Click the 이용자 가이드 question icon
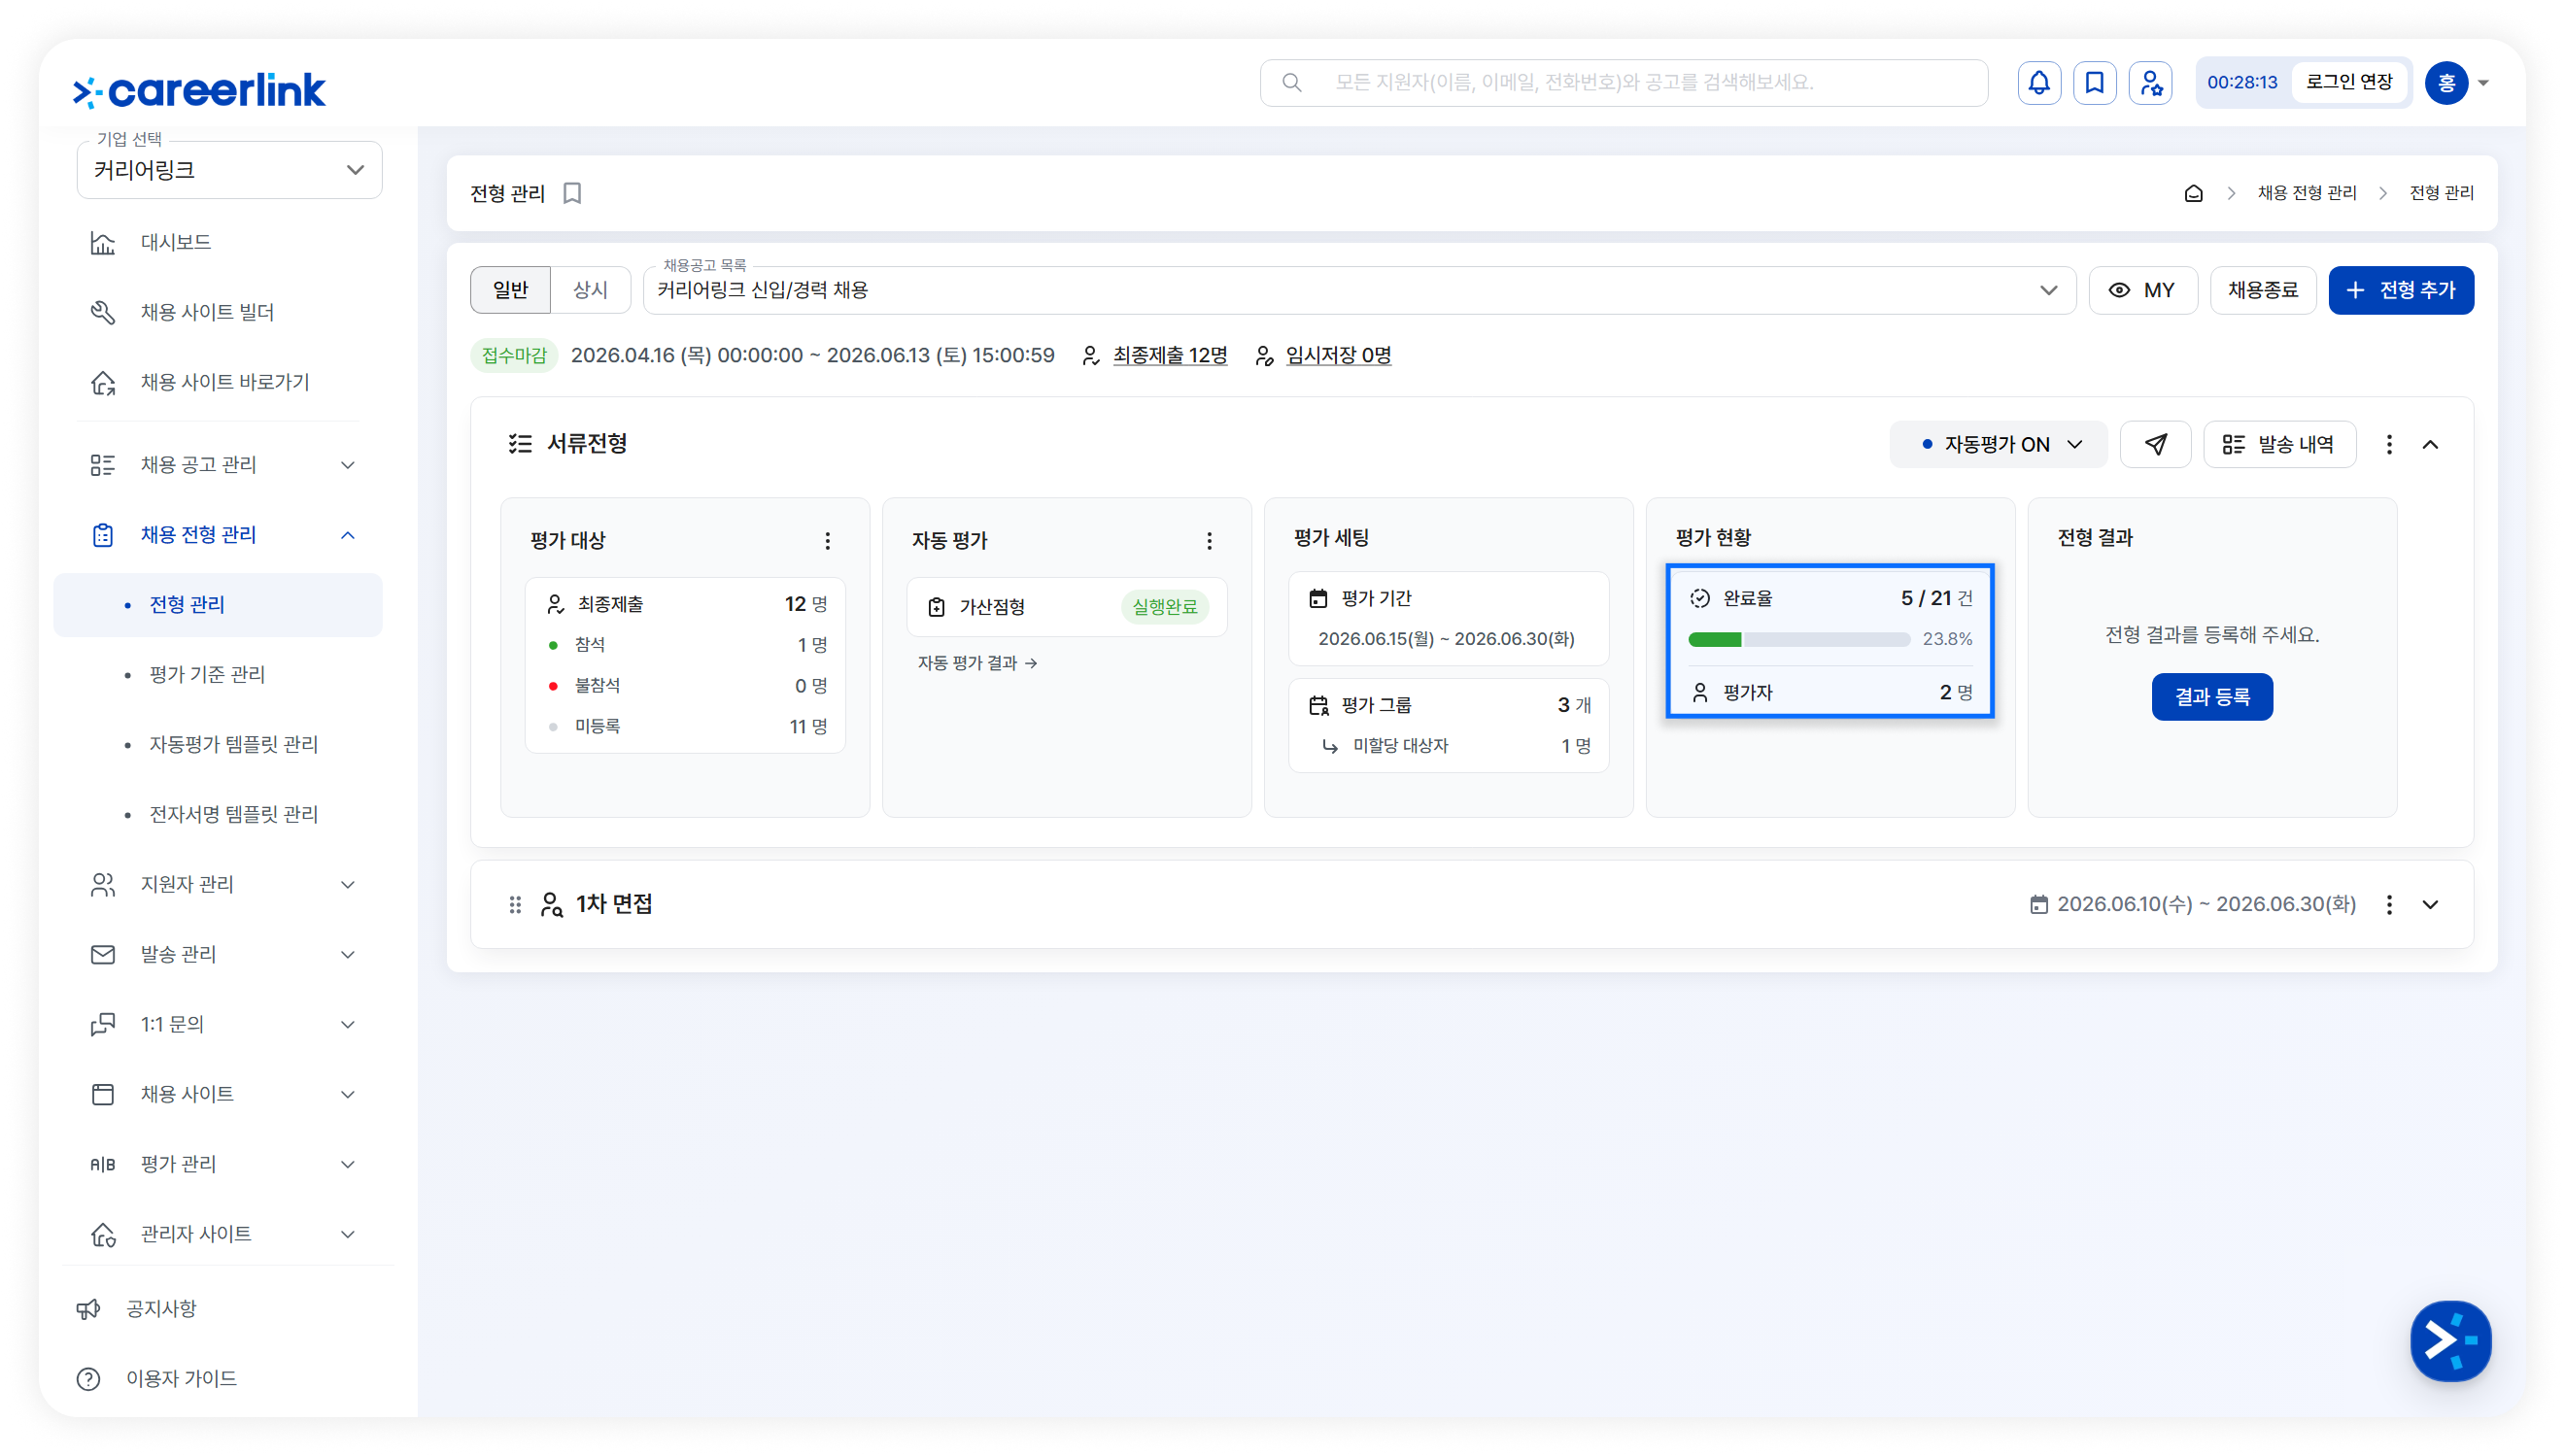 tap(89, 1379)
